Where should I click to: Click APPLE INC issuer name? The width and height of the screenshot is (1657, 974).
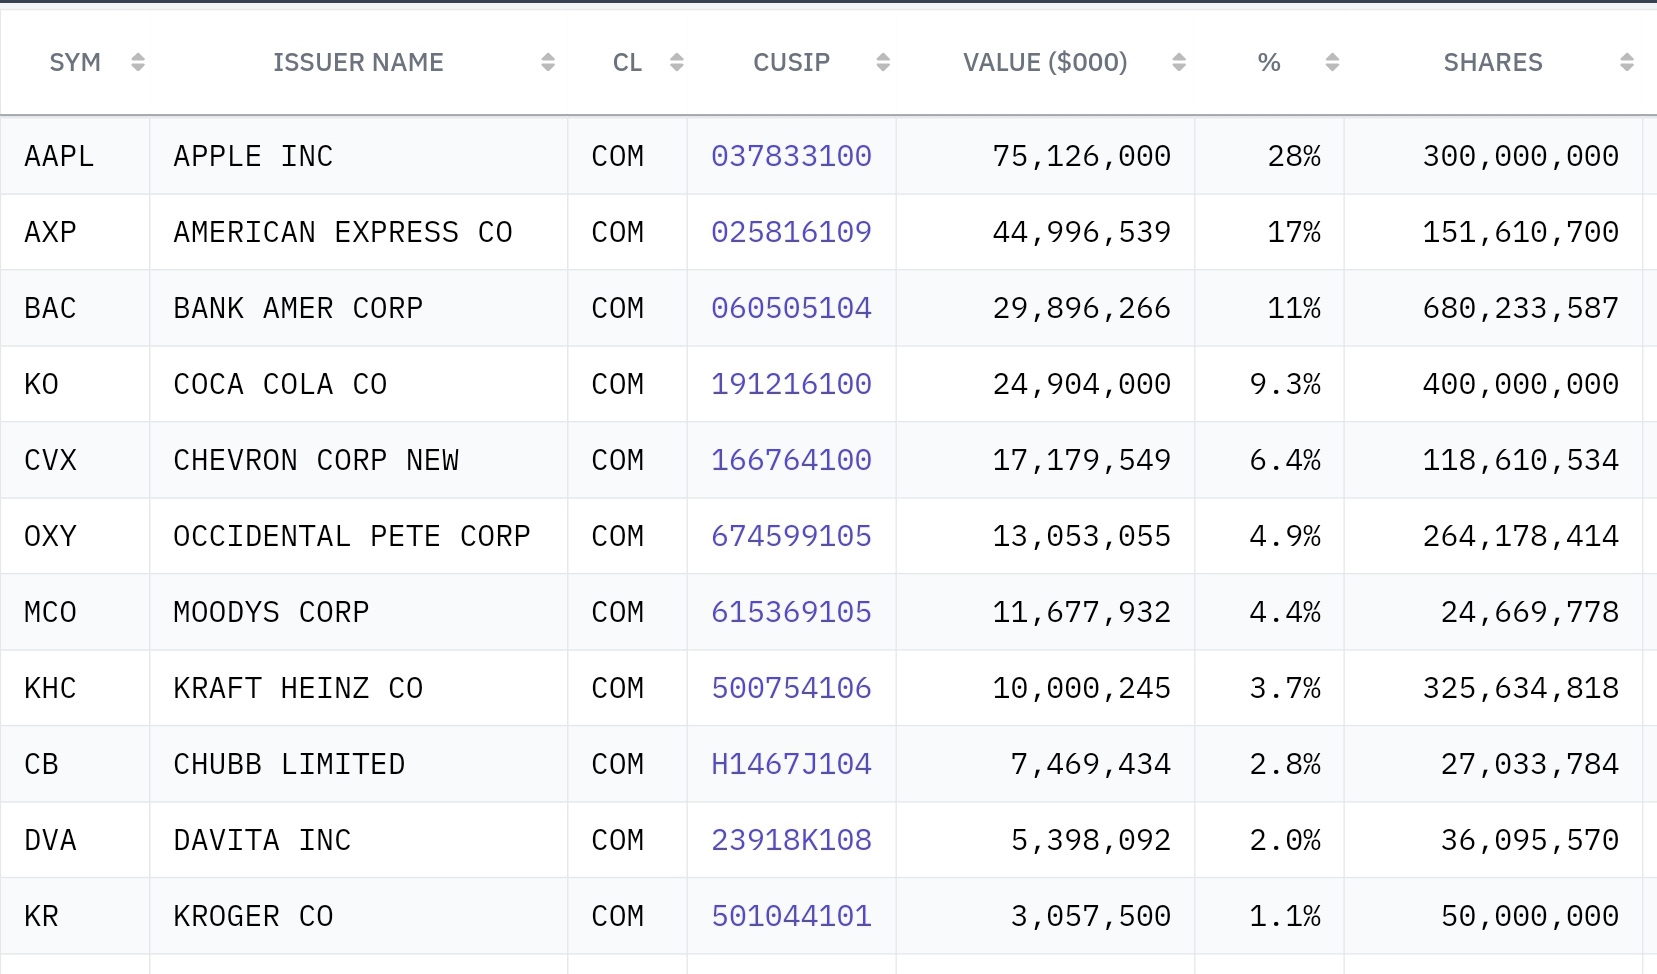coord(253,156)
